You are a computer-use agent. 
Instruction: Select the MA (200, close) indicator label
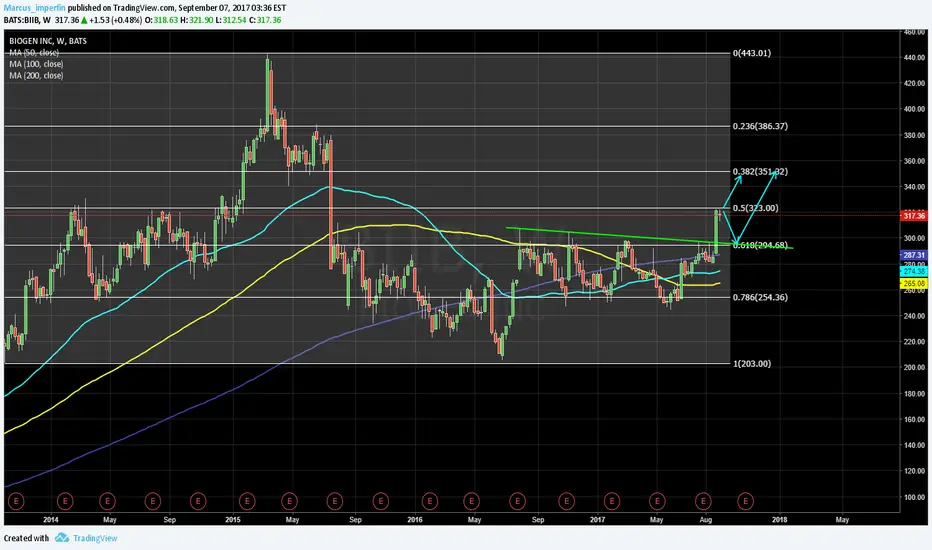(36, 76)
